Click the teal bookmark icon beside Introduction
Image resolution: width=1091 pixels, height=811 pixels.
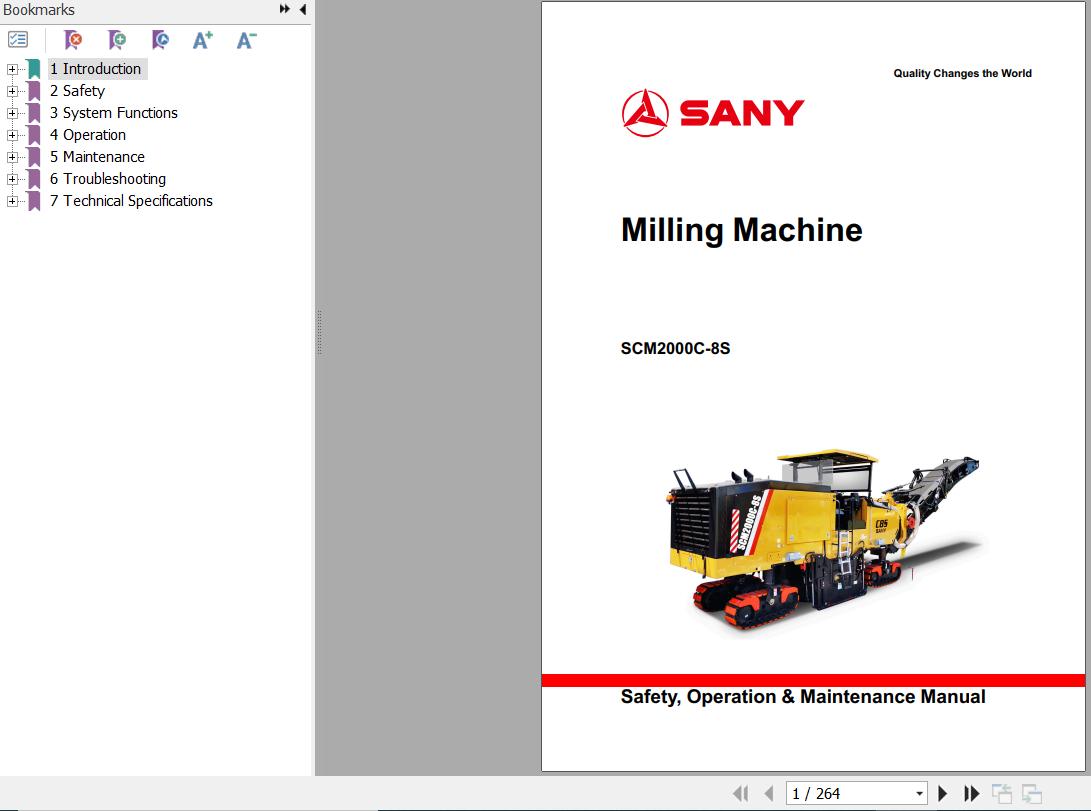click(x=33, y=69)
